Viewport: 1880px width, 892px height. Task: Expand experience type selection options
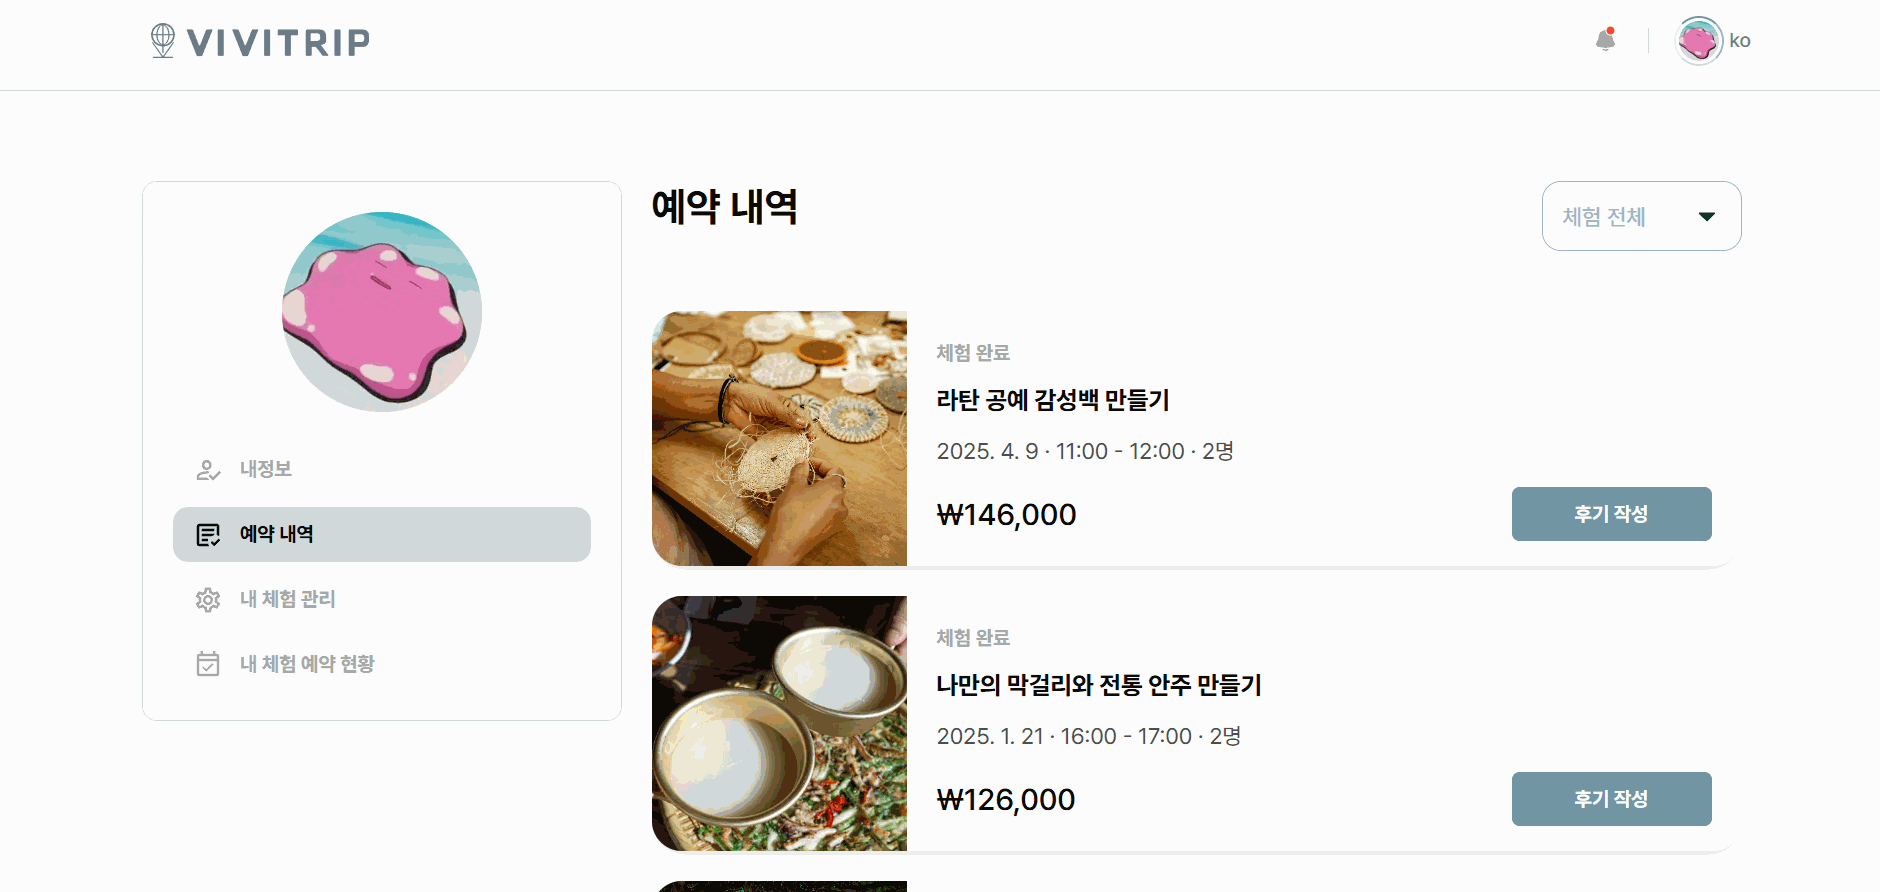tap(1641, 216)
